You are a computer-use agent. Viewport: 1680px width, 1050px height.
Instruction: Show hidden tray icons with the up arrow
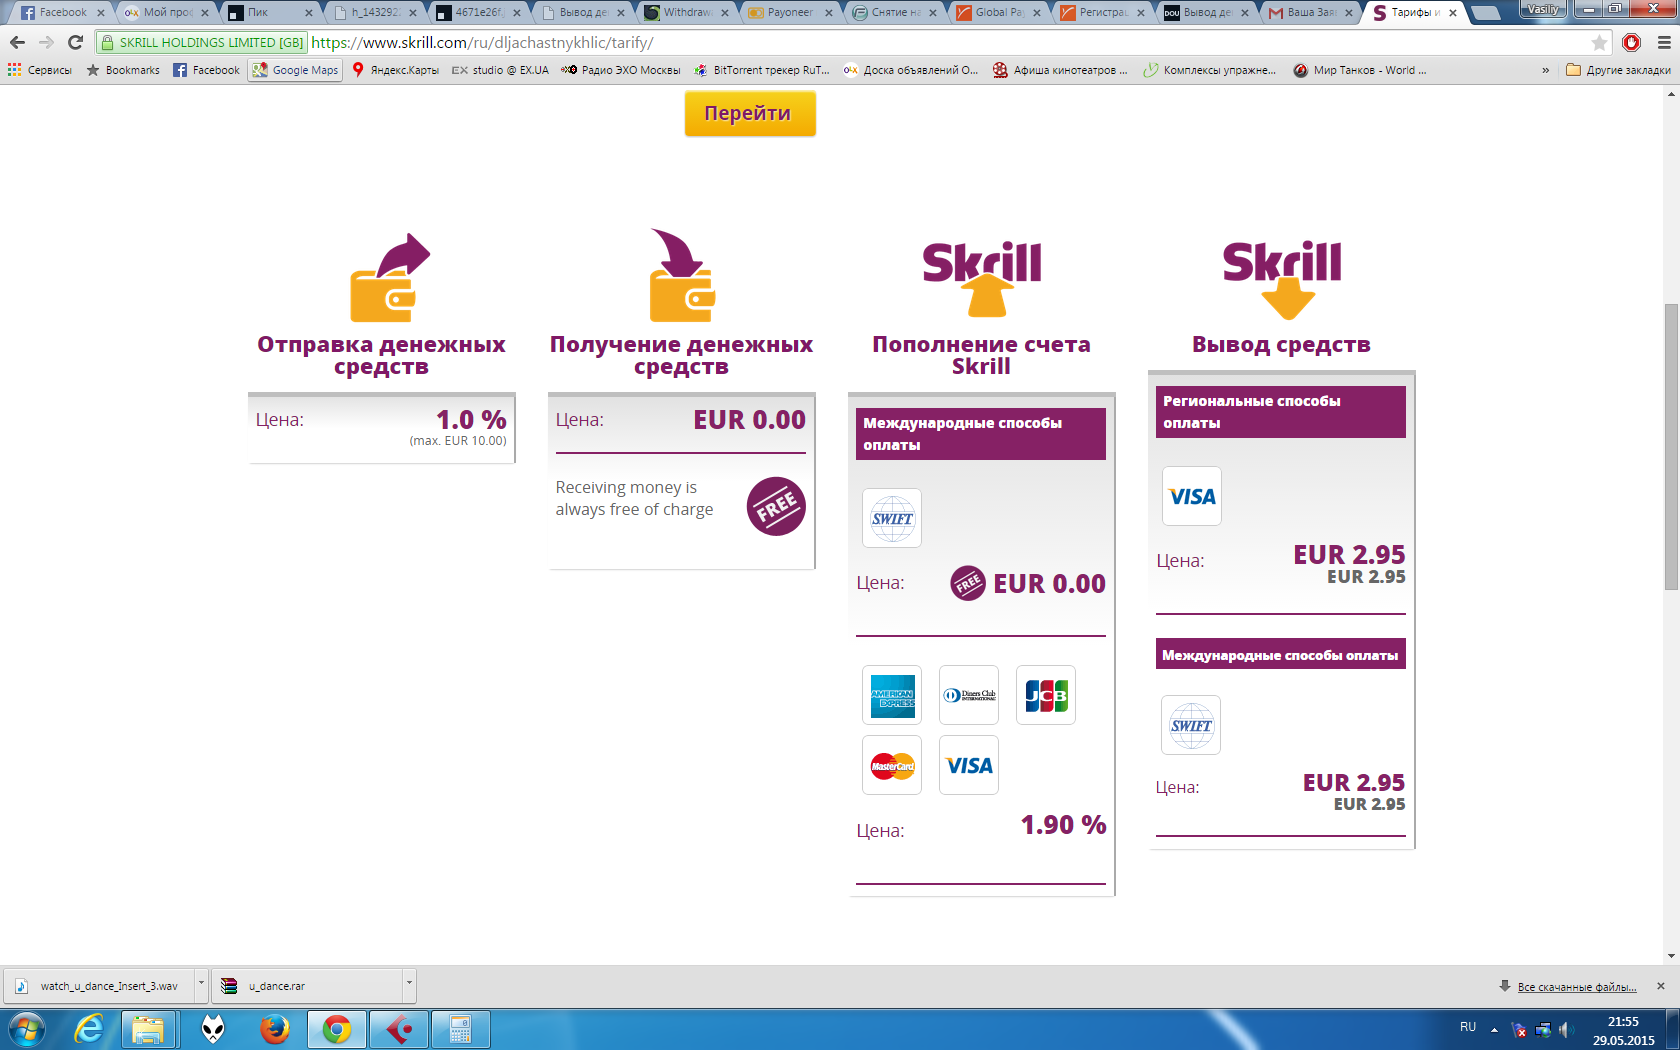1494,1029
